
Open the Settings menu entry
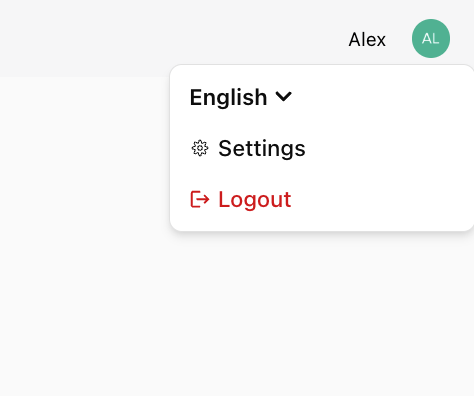248,148
